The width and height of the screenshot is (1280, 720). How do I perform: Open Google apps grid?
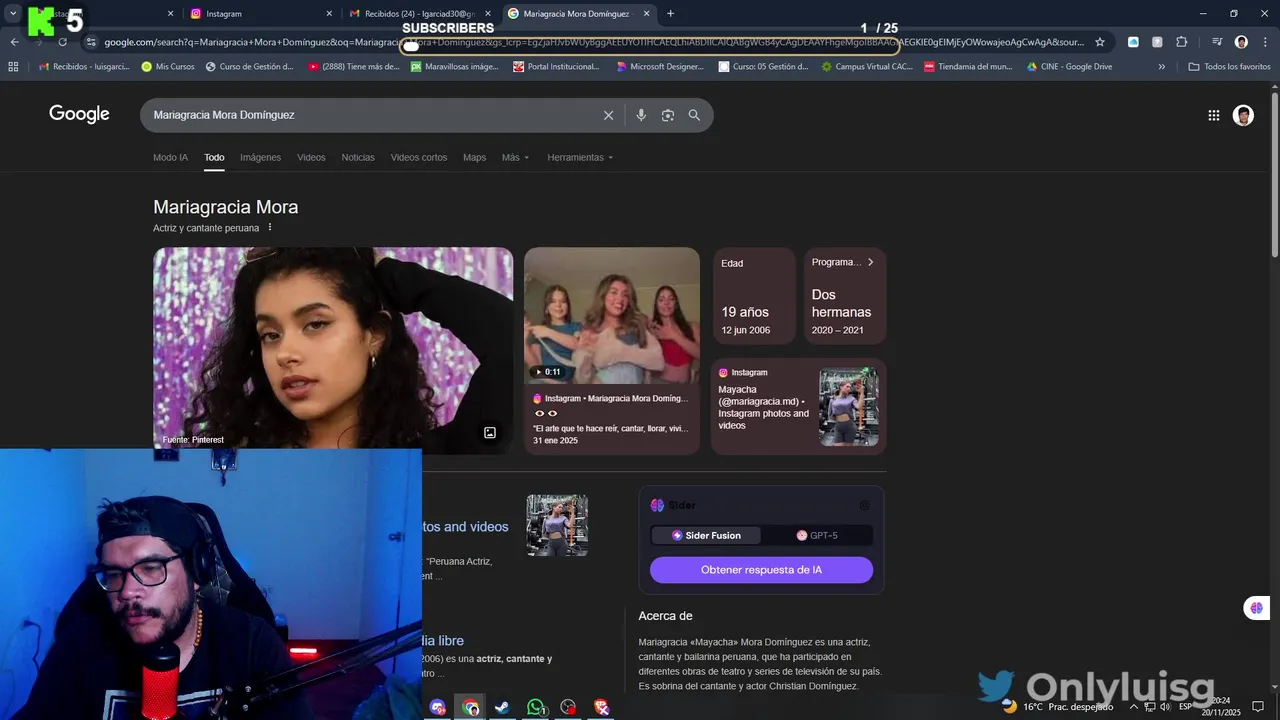pyautogui.click(x=1214, y=115)
